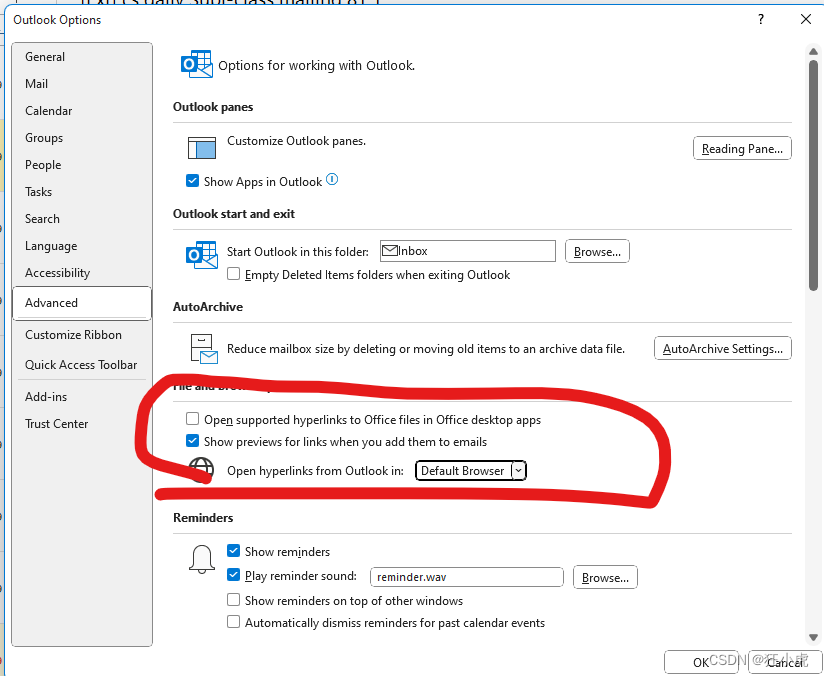This screenshot has width=824, height=676.
Task: Open Calendar options category
Action: [x=82, y=111]
